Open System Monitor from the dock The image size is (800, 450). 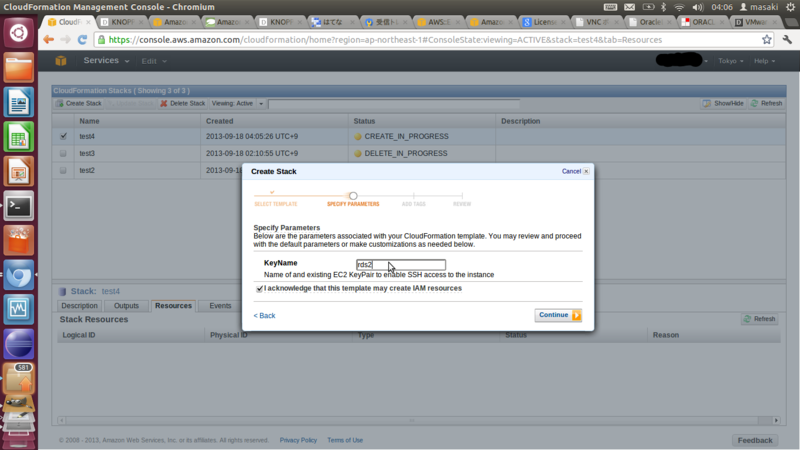click(19, 309)
